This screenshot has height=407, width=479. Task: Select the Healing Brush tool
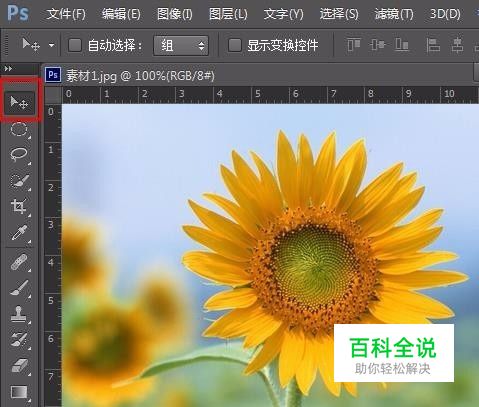pyautogui.click(x=19, y=262)
